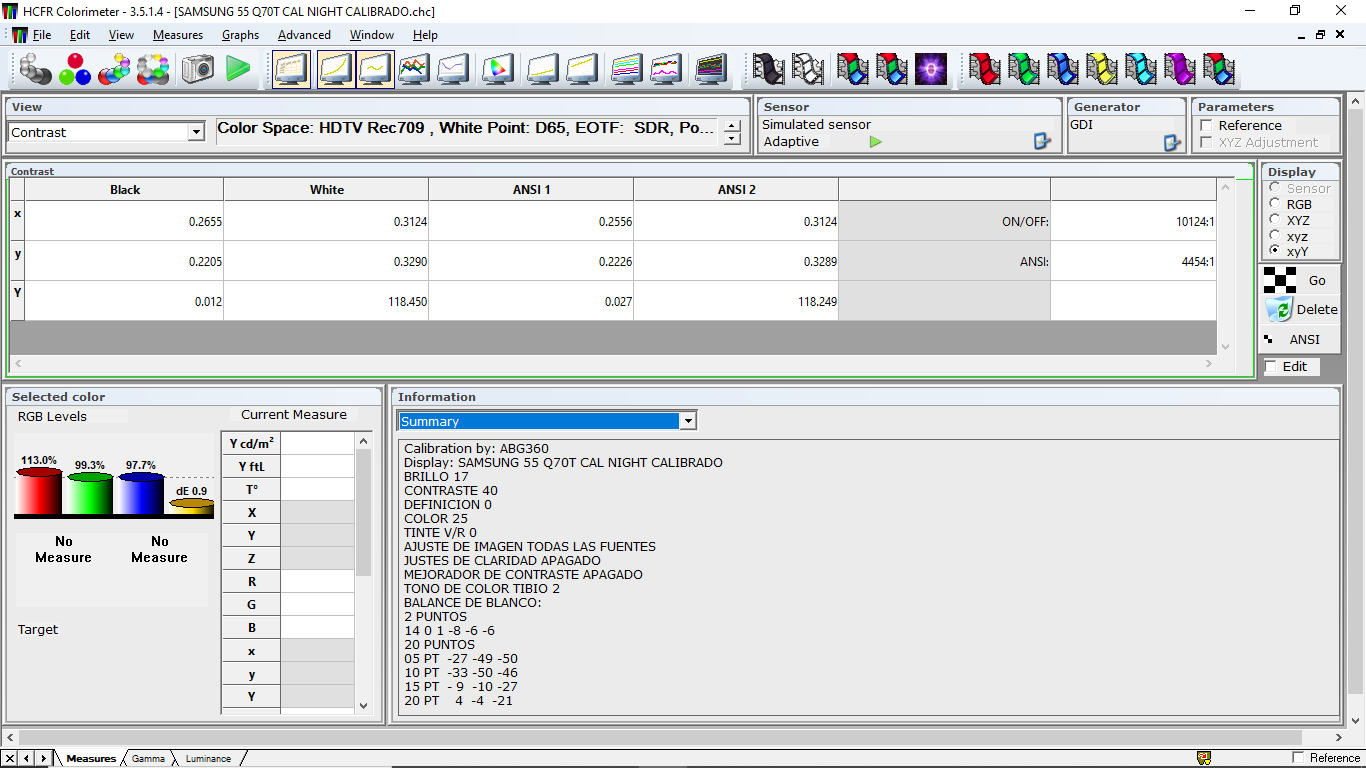Click the color space info up arrow
Screen dimensions: 1366x768
733,126
